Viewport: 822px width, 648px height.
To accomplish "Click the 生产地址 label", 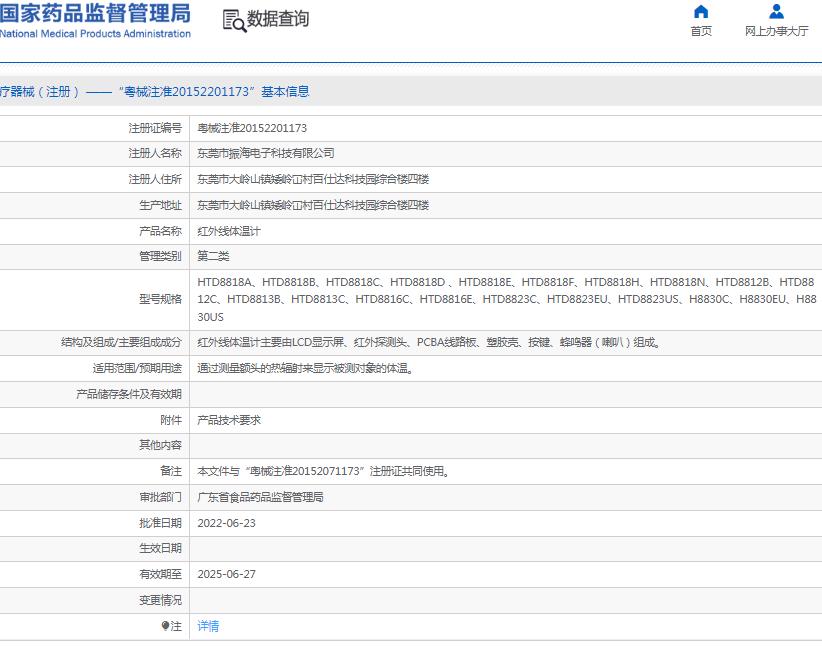I will [x=160, y=205].
